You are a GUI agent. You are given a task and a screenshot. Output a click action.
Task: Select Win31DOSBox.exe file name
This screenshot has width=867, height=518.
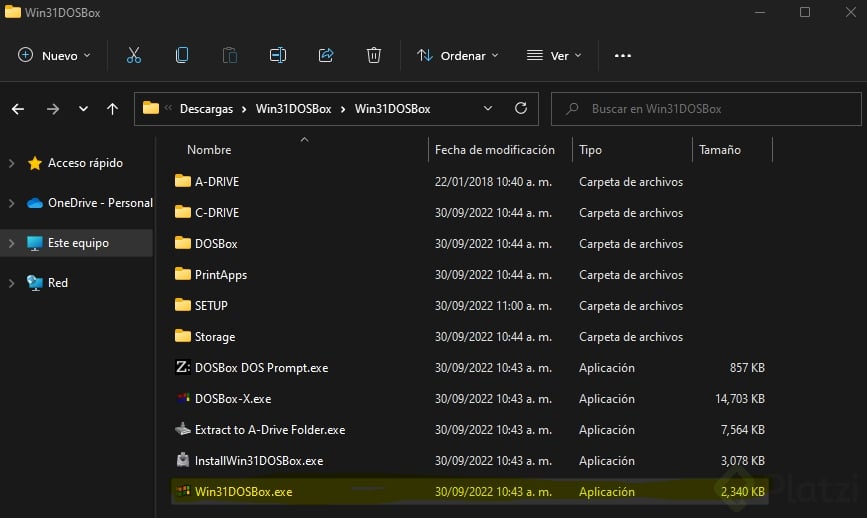click(x=243, y=491)
